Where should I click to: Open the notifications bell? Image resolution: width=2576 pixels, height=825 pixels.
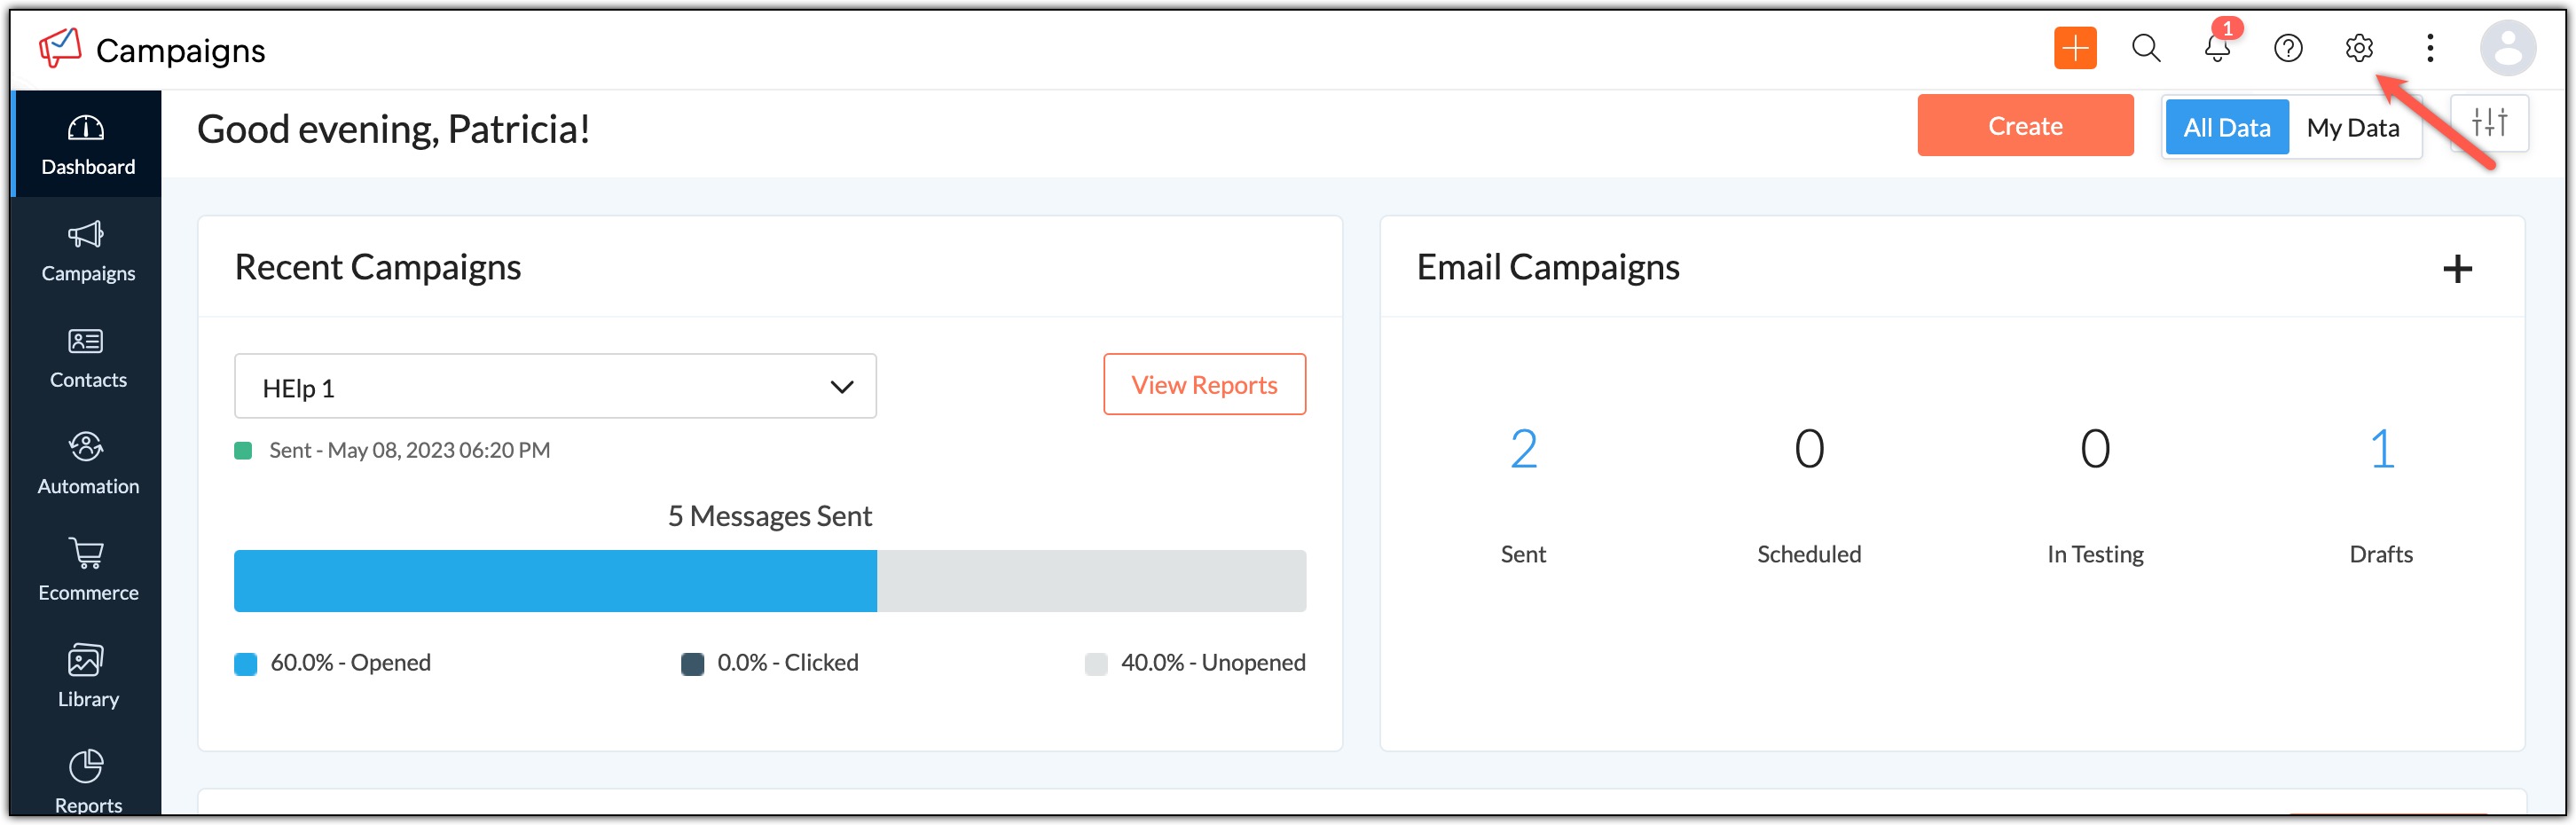[x=2216, y=48]
